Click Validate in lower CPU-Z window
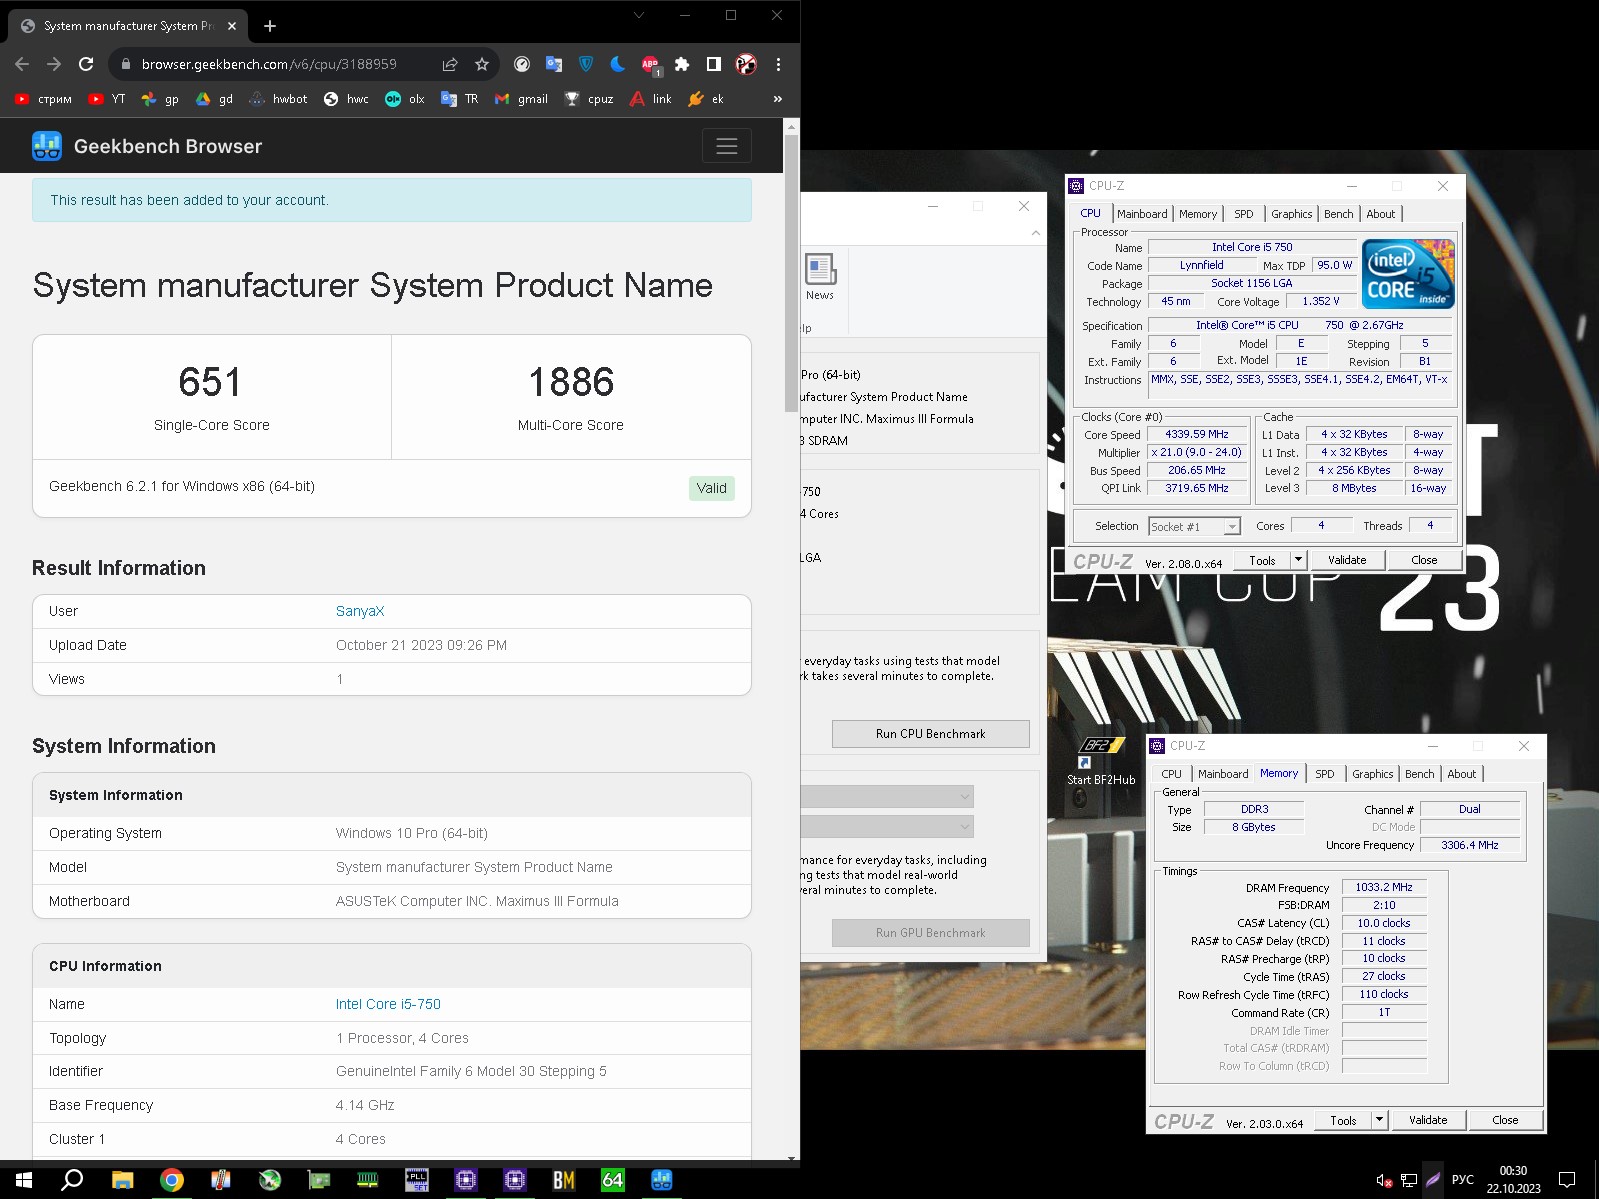The width and height of the screenshot is (1599, 1199). (x=1428, y=1120)
